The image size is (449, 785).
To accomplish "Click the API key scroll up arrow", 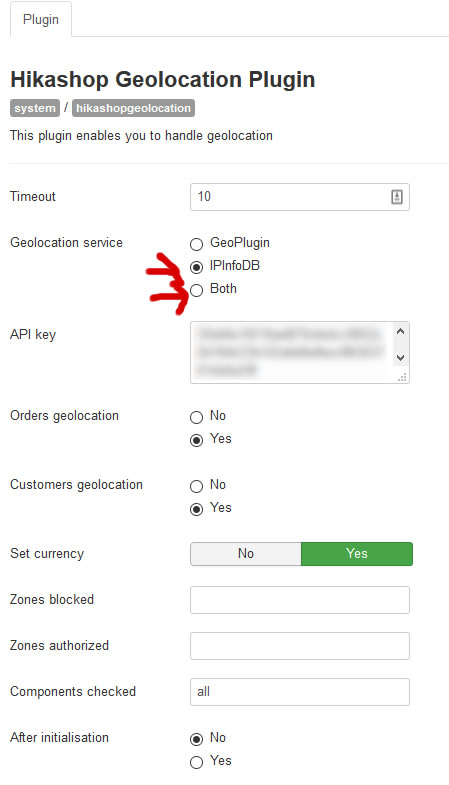I will (x=400, y=331).
